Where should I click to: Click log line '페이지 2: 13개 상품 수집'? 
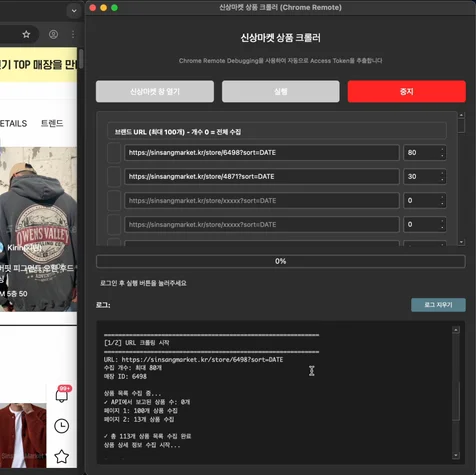tap(139, 419)
